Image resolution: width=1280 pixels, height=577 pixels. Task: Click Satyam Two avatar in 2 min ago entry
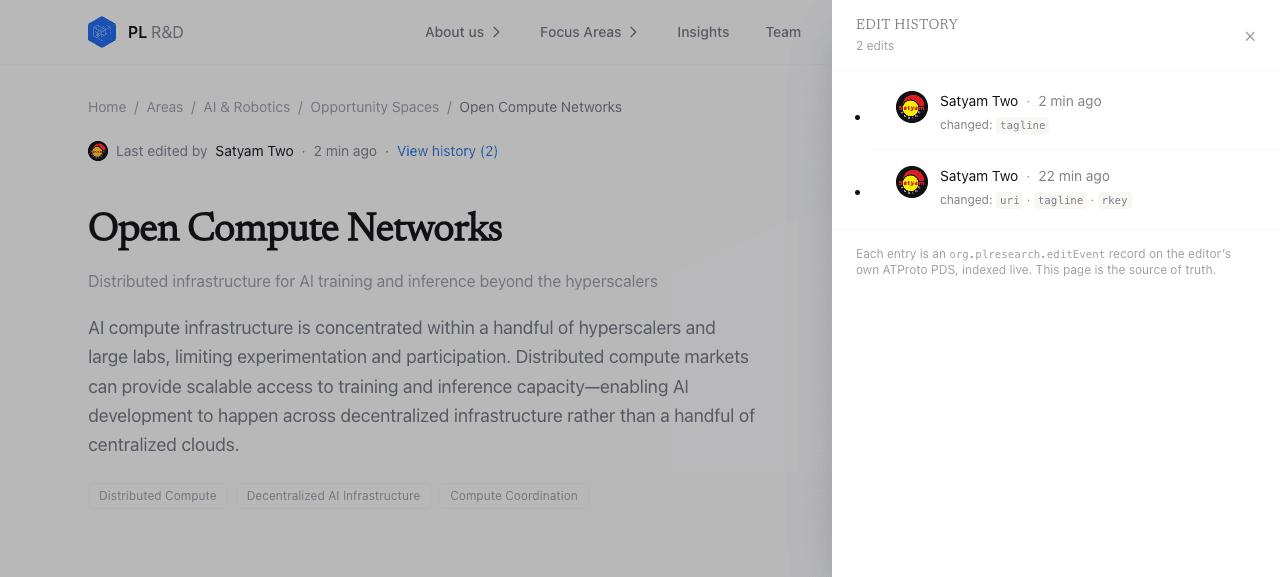(912, 107)
